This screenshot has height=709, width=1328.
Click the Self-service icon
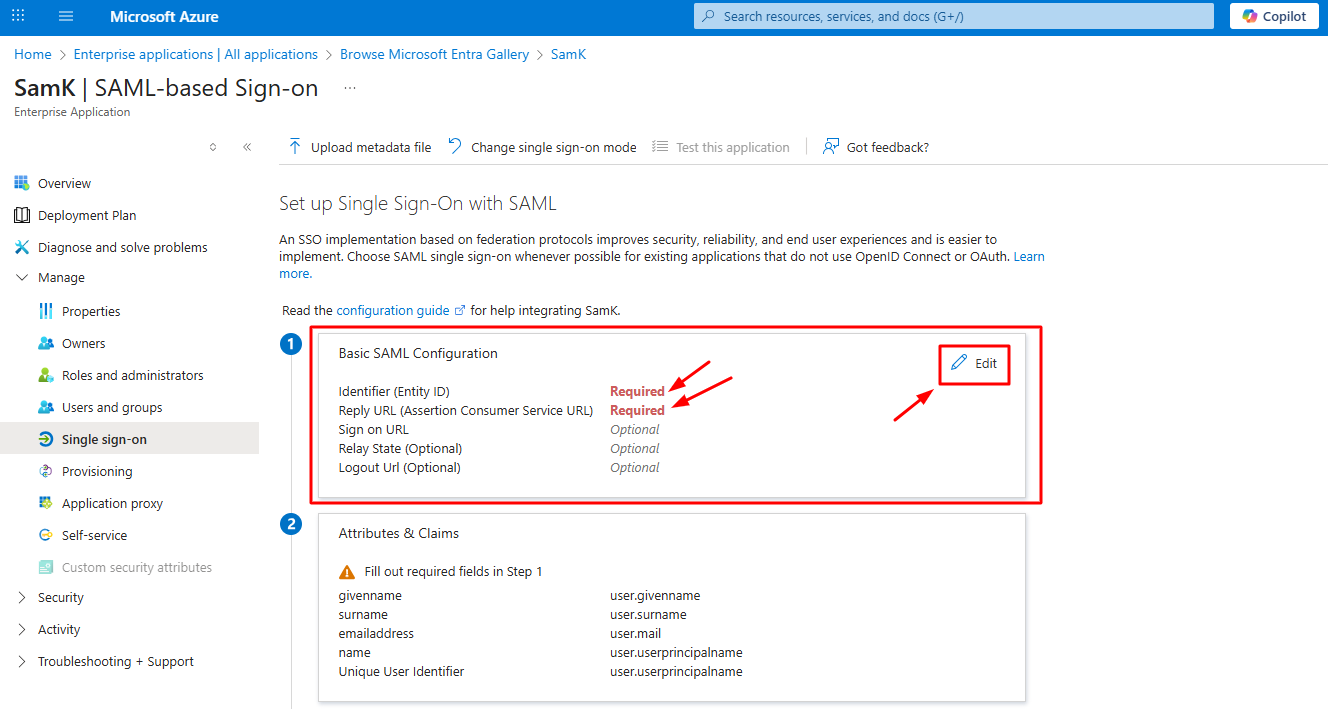pos(46,535)
